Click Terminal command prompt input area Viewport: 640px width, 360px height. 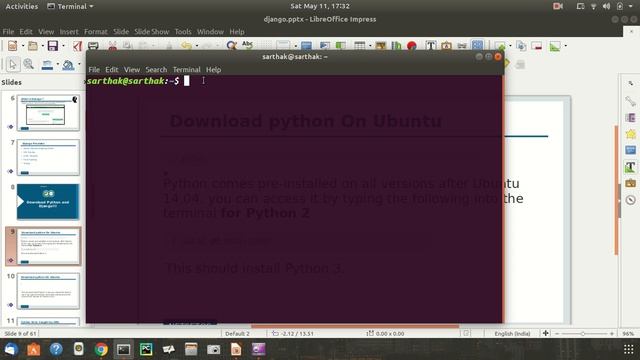click(x=187, y=81)
